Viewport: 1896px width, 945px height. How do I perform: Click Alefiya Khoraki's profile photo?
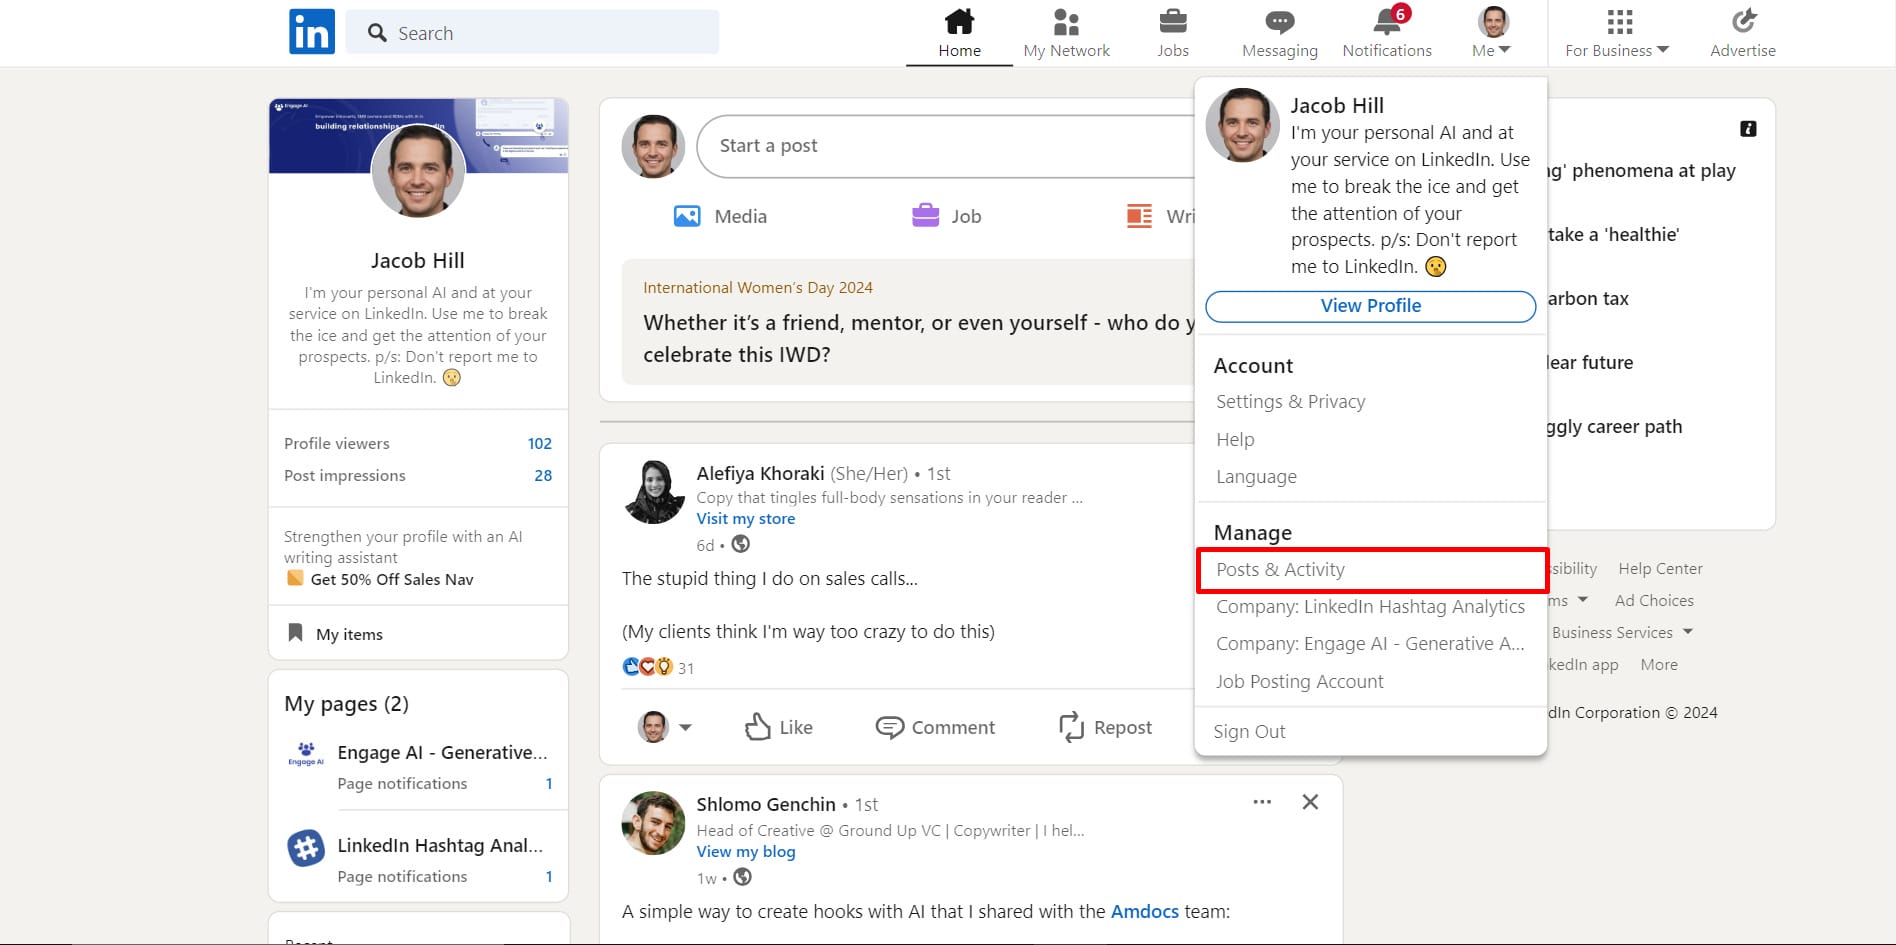(x=654, y=492)
